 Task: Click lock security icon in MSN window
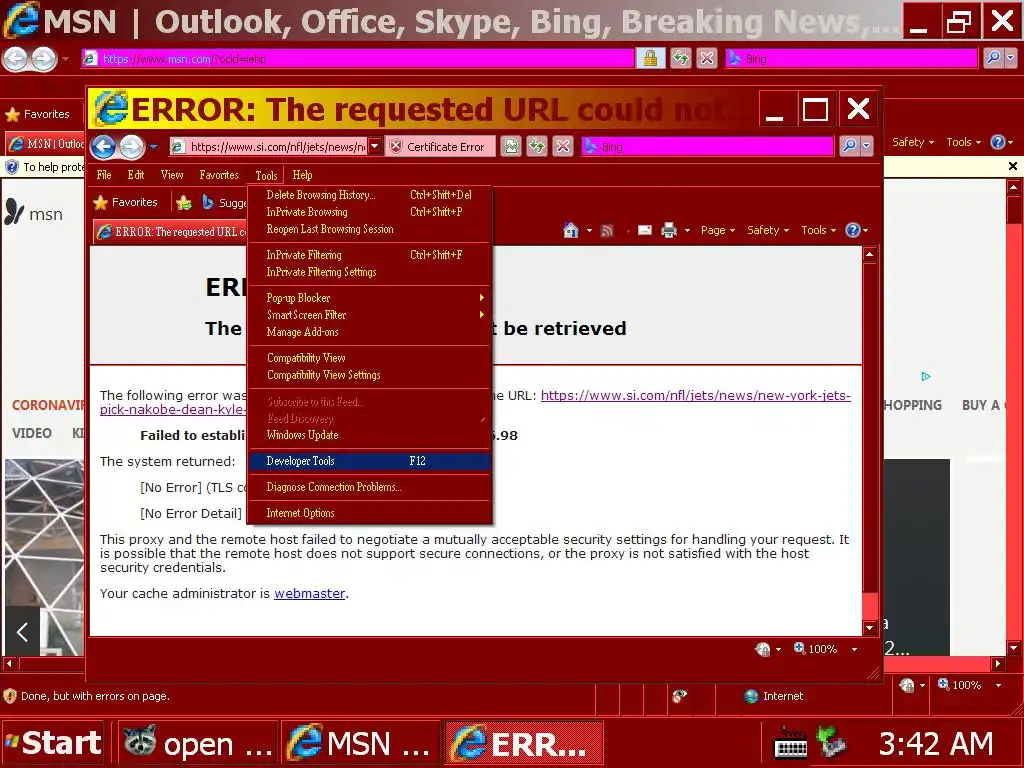pos(650,58)
